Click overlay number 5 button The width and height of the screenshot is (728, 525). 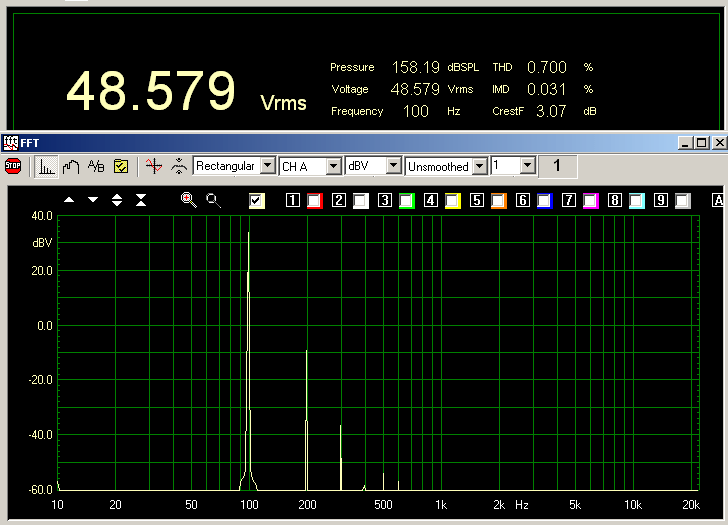pyautogui.click(x=476, y=201)
